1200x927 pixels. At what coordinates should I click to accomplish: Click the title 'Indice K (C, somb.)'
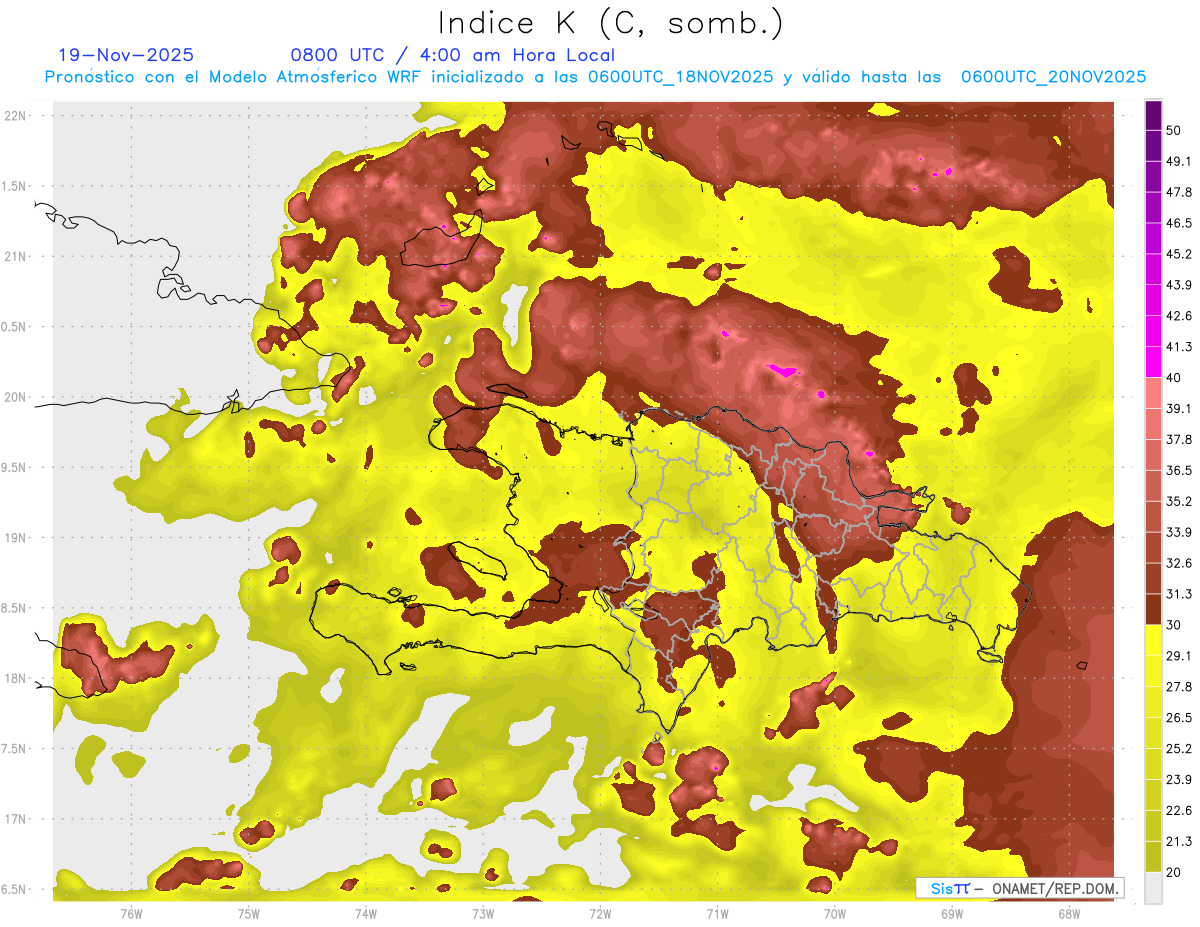pos(610,23)
